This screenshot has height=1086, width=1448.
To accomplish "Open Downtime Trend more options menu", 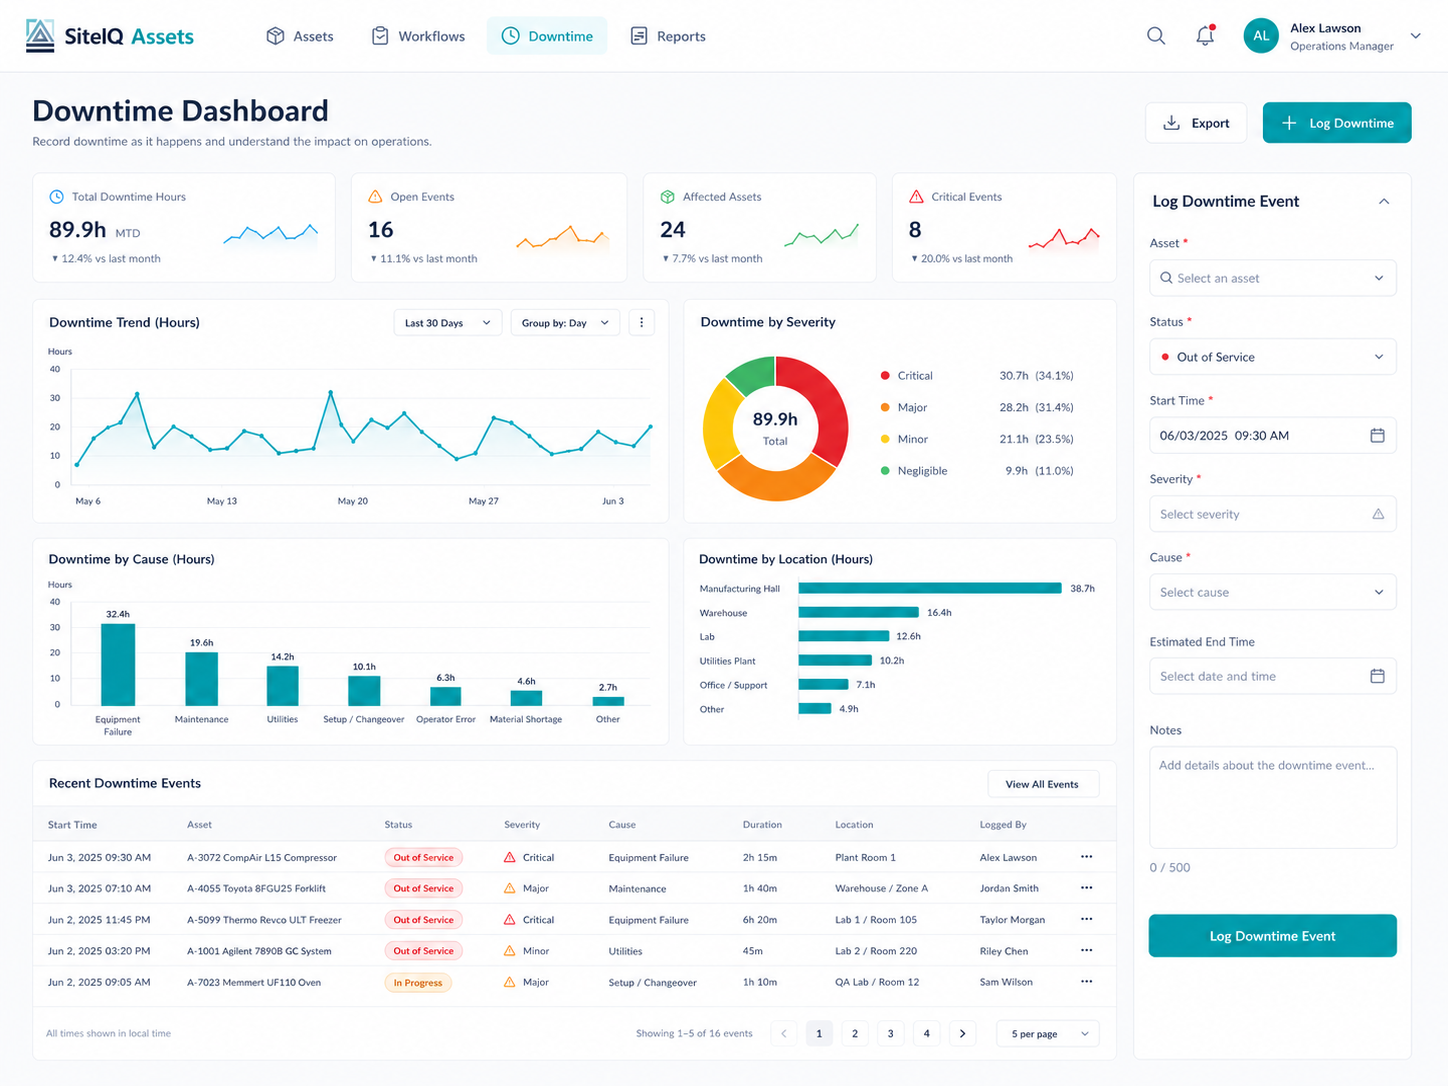I will coord(641,323).
